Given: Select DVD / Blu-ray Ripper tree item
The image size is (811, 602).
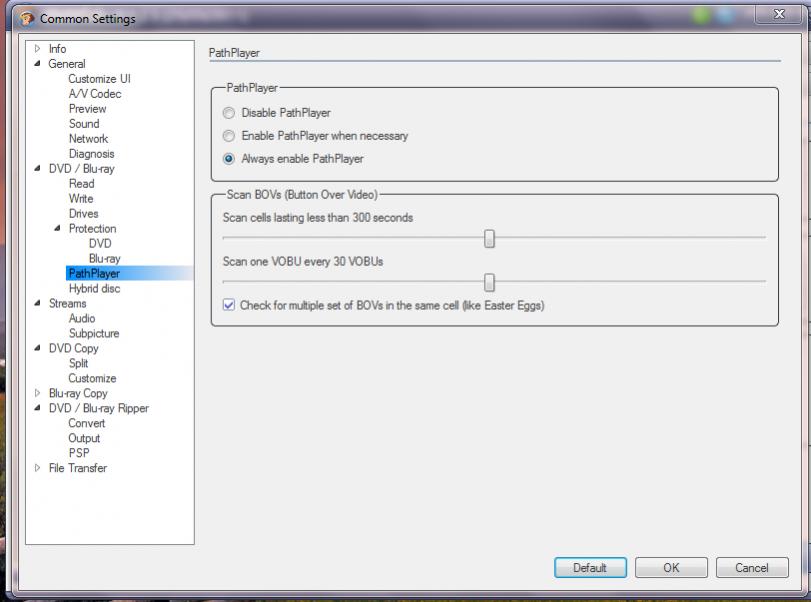Looking at the screenshot, I should click(x=99, y=409).
